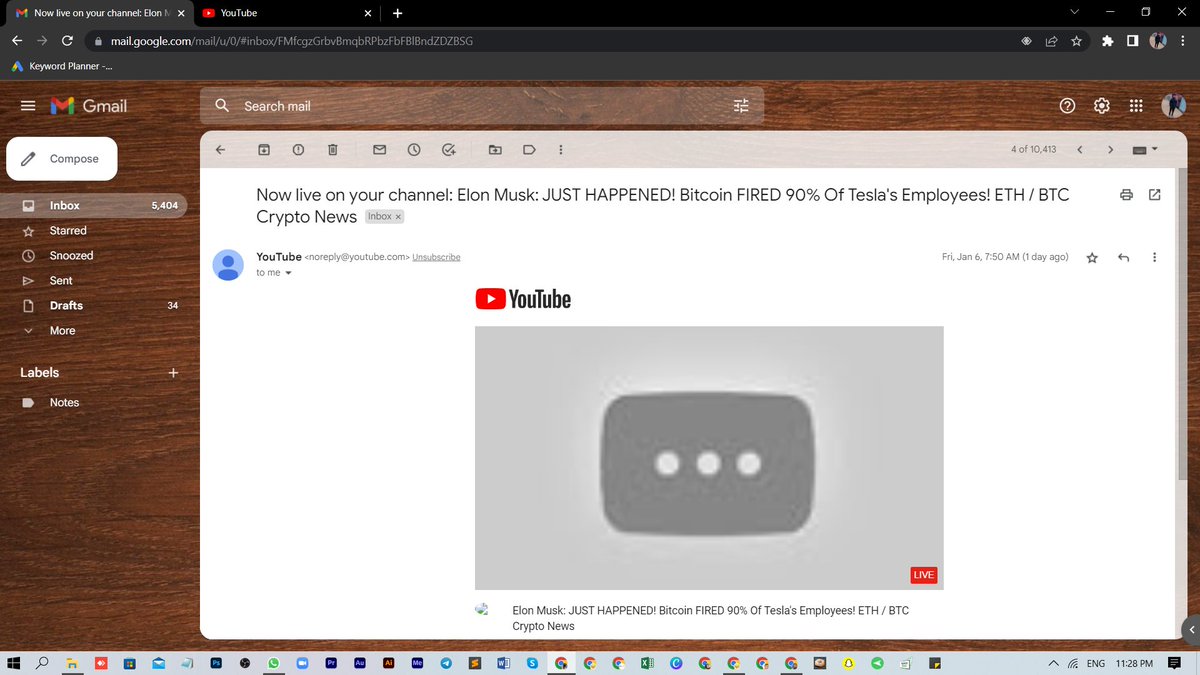Viewport: 1200px width, 675px height.
Task: Delete this email with the trash icon
Action: tap(333, 150)
